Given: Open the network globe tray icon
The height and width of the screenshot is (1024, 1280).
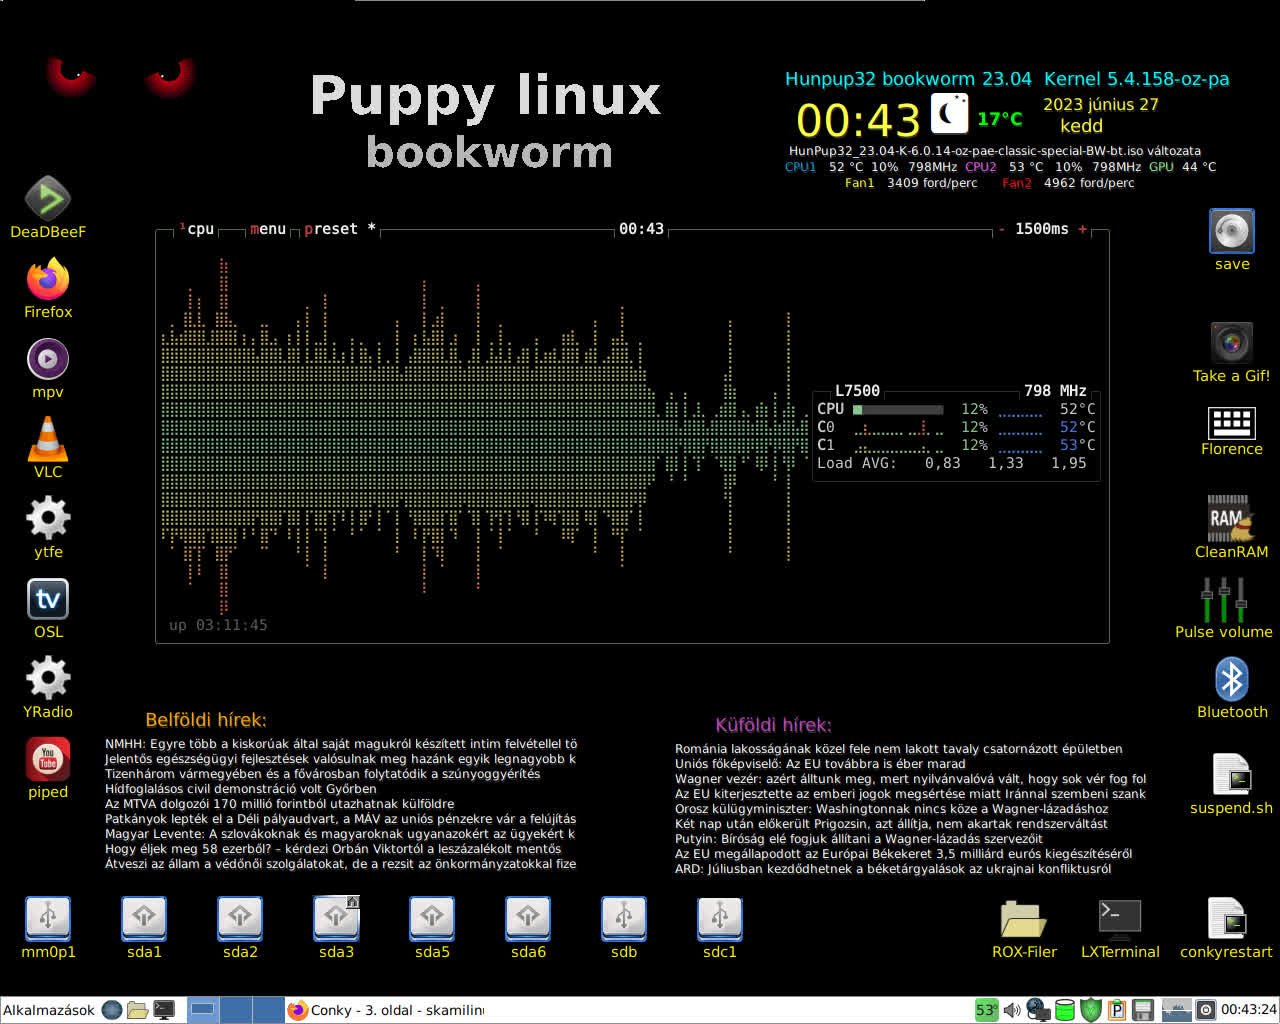Looking at the screenshot, I should click(x=1038, y=1010).
